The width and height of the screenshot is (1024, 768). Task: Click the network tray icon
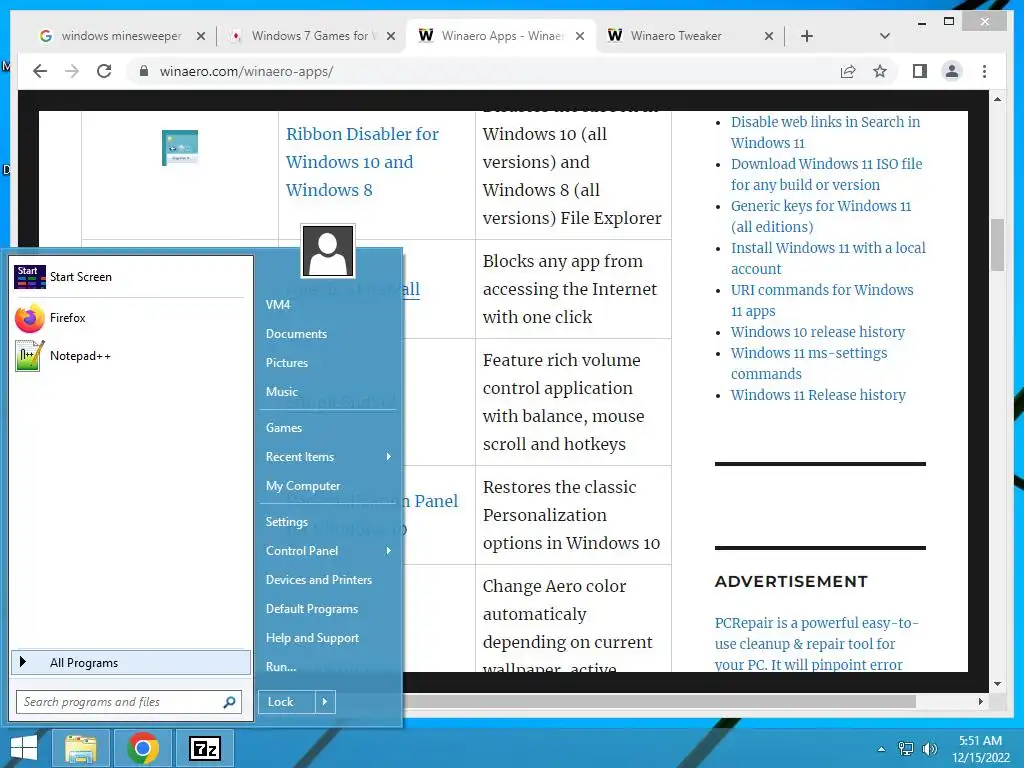click(x=906, y=749)
